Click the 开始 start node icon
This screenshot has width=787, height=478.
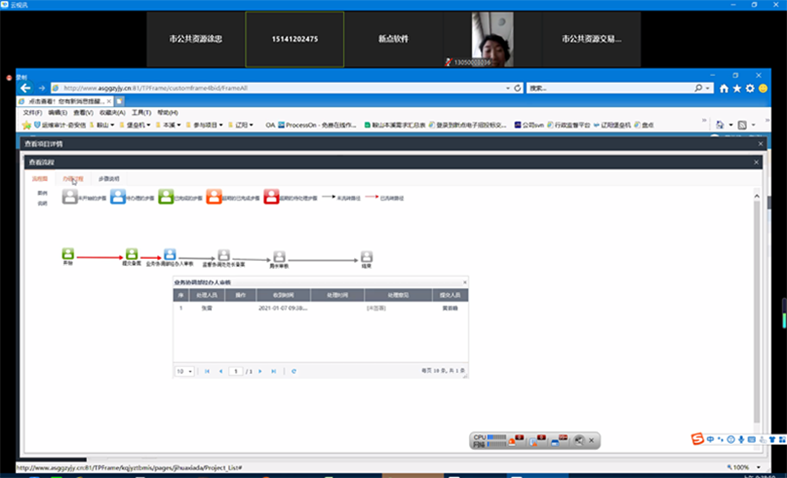coord(68,254)
